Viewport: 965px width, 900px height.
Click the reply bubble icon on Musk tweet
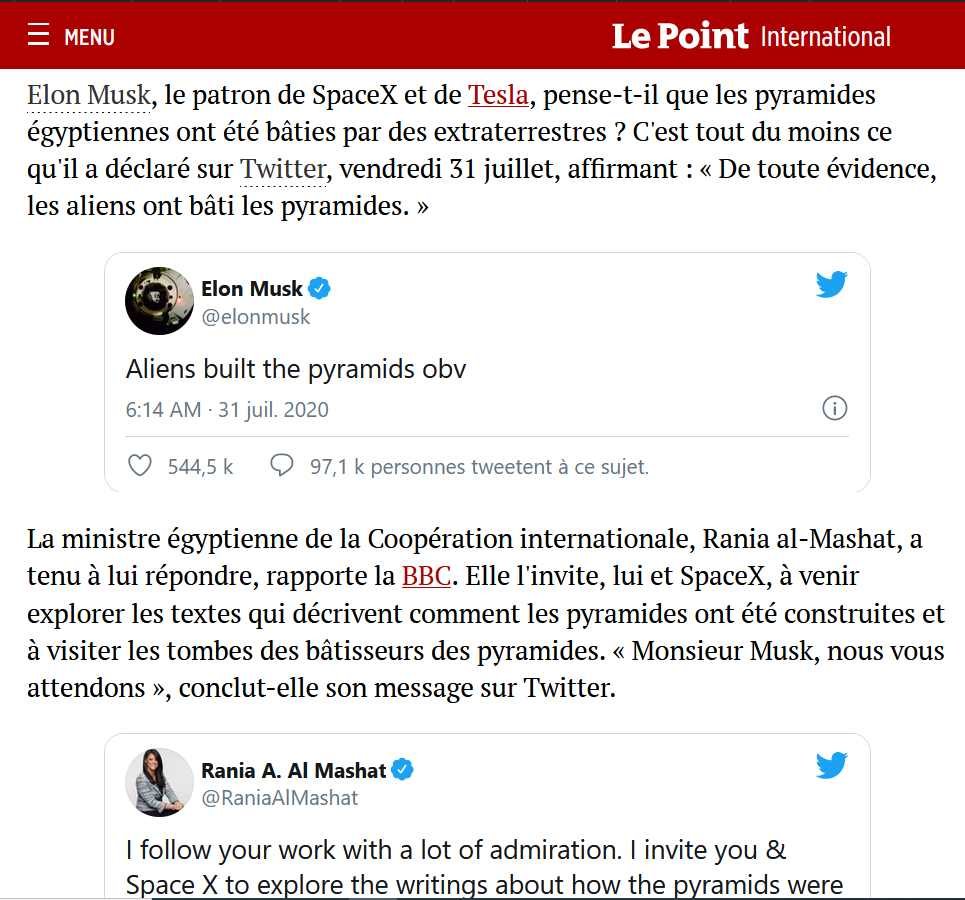[282, 466]
